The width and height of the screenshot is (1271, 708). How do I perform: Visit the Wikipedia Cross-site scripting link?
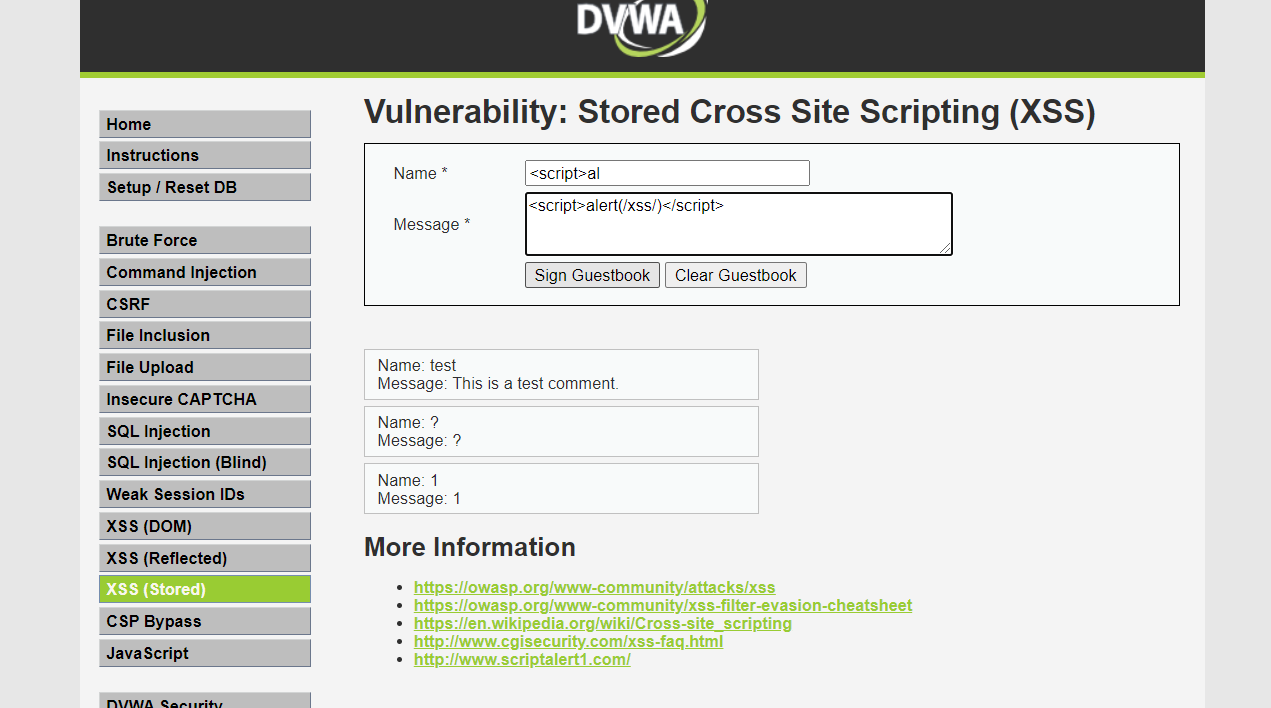coord(602,624)
